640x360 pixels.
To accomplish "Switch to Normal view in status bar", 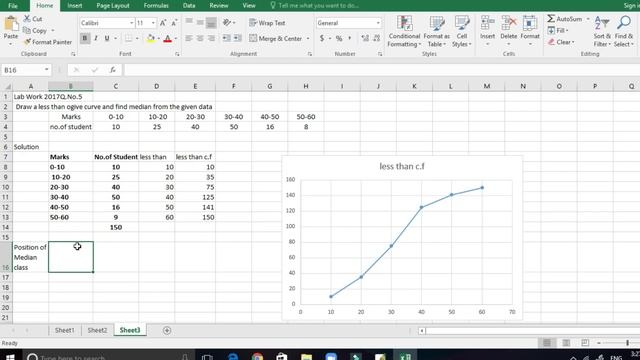I will (547, 343).
